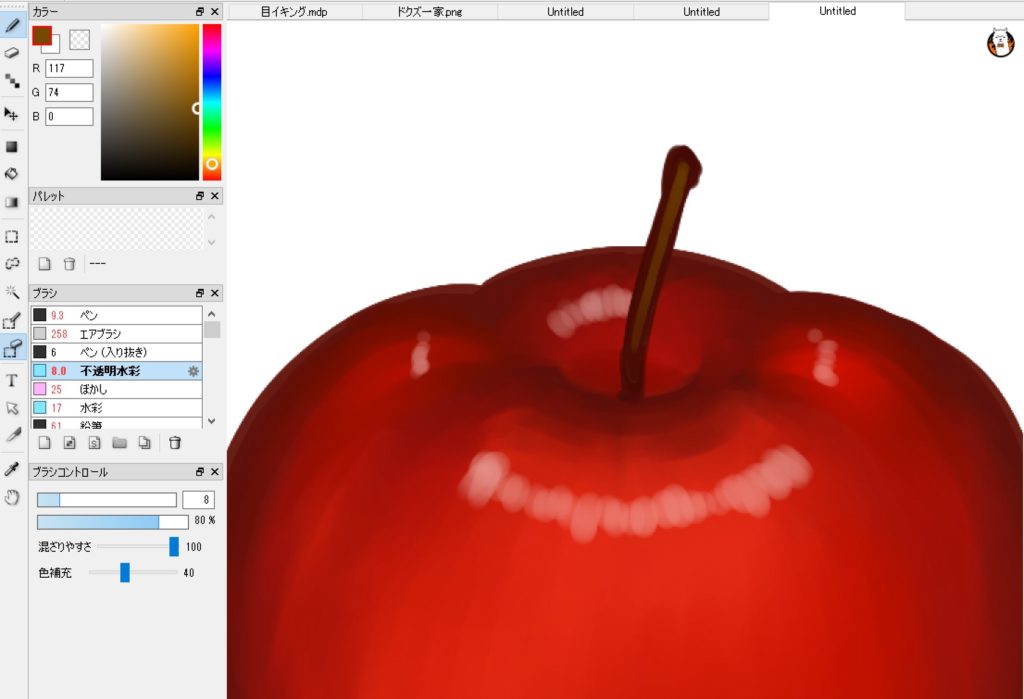
Task: Open the 目イキング.mdp tab
Action: point(294,12)
